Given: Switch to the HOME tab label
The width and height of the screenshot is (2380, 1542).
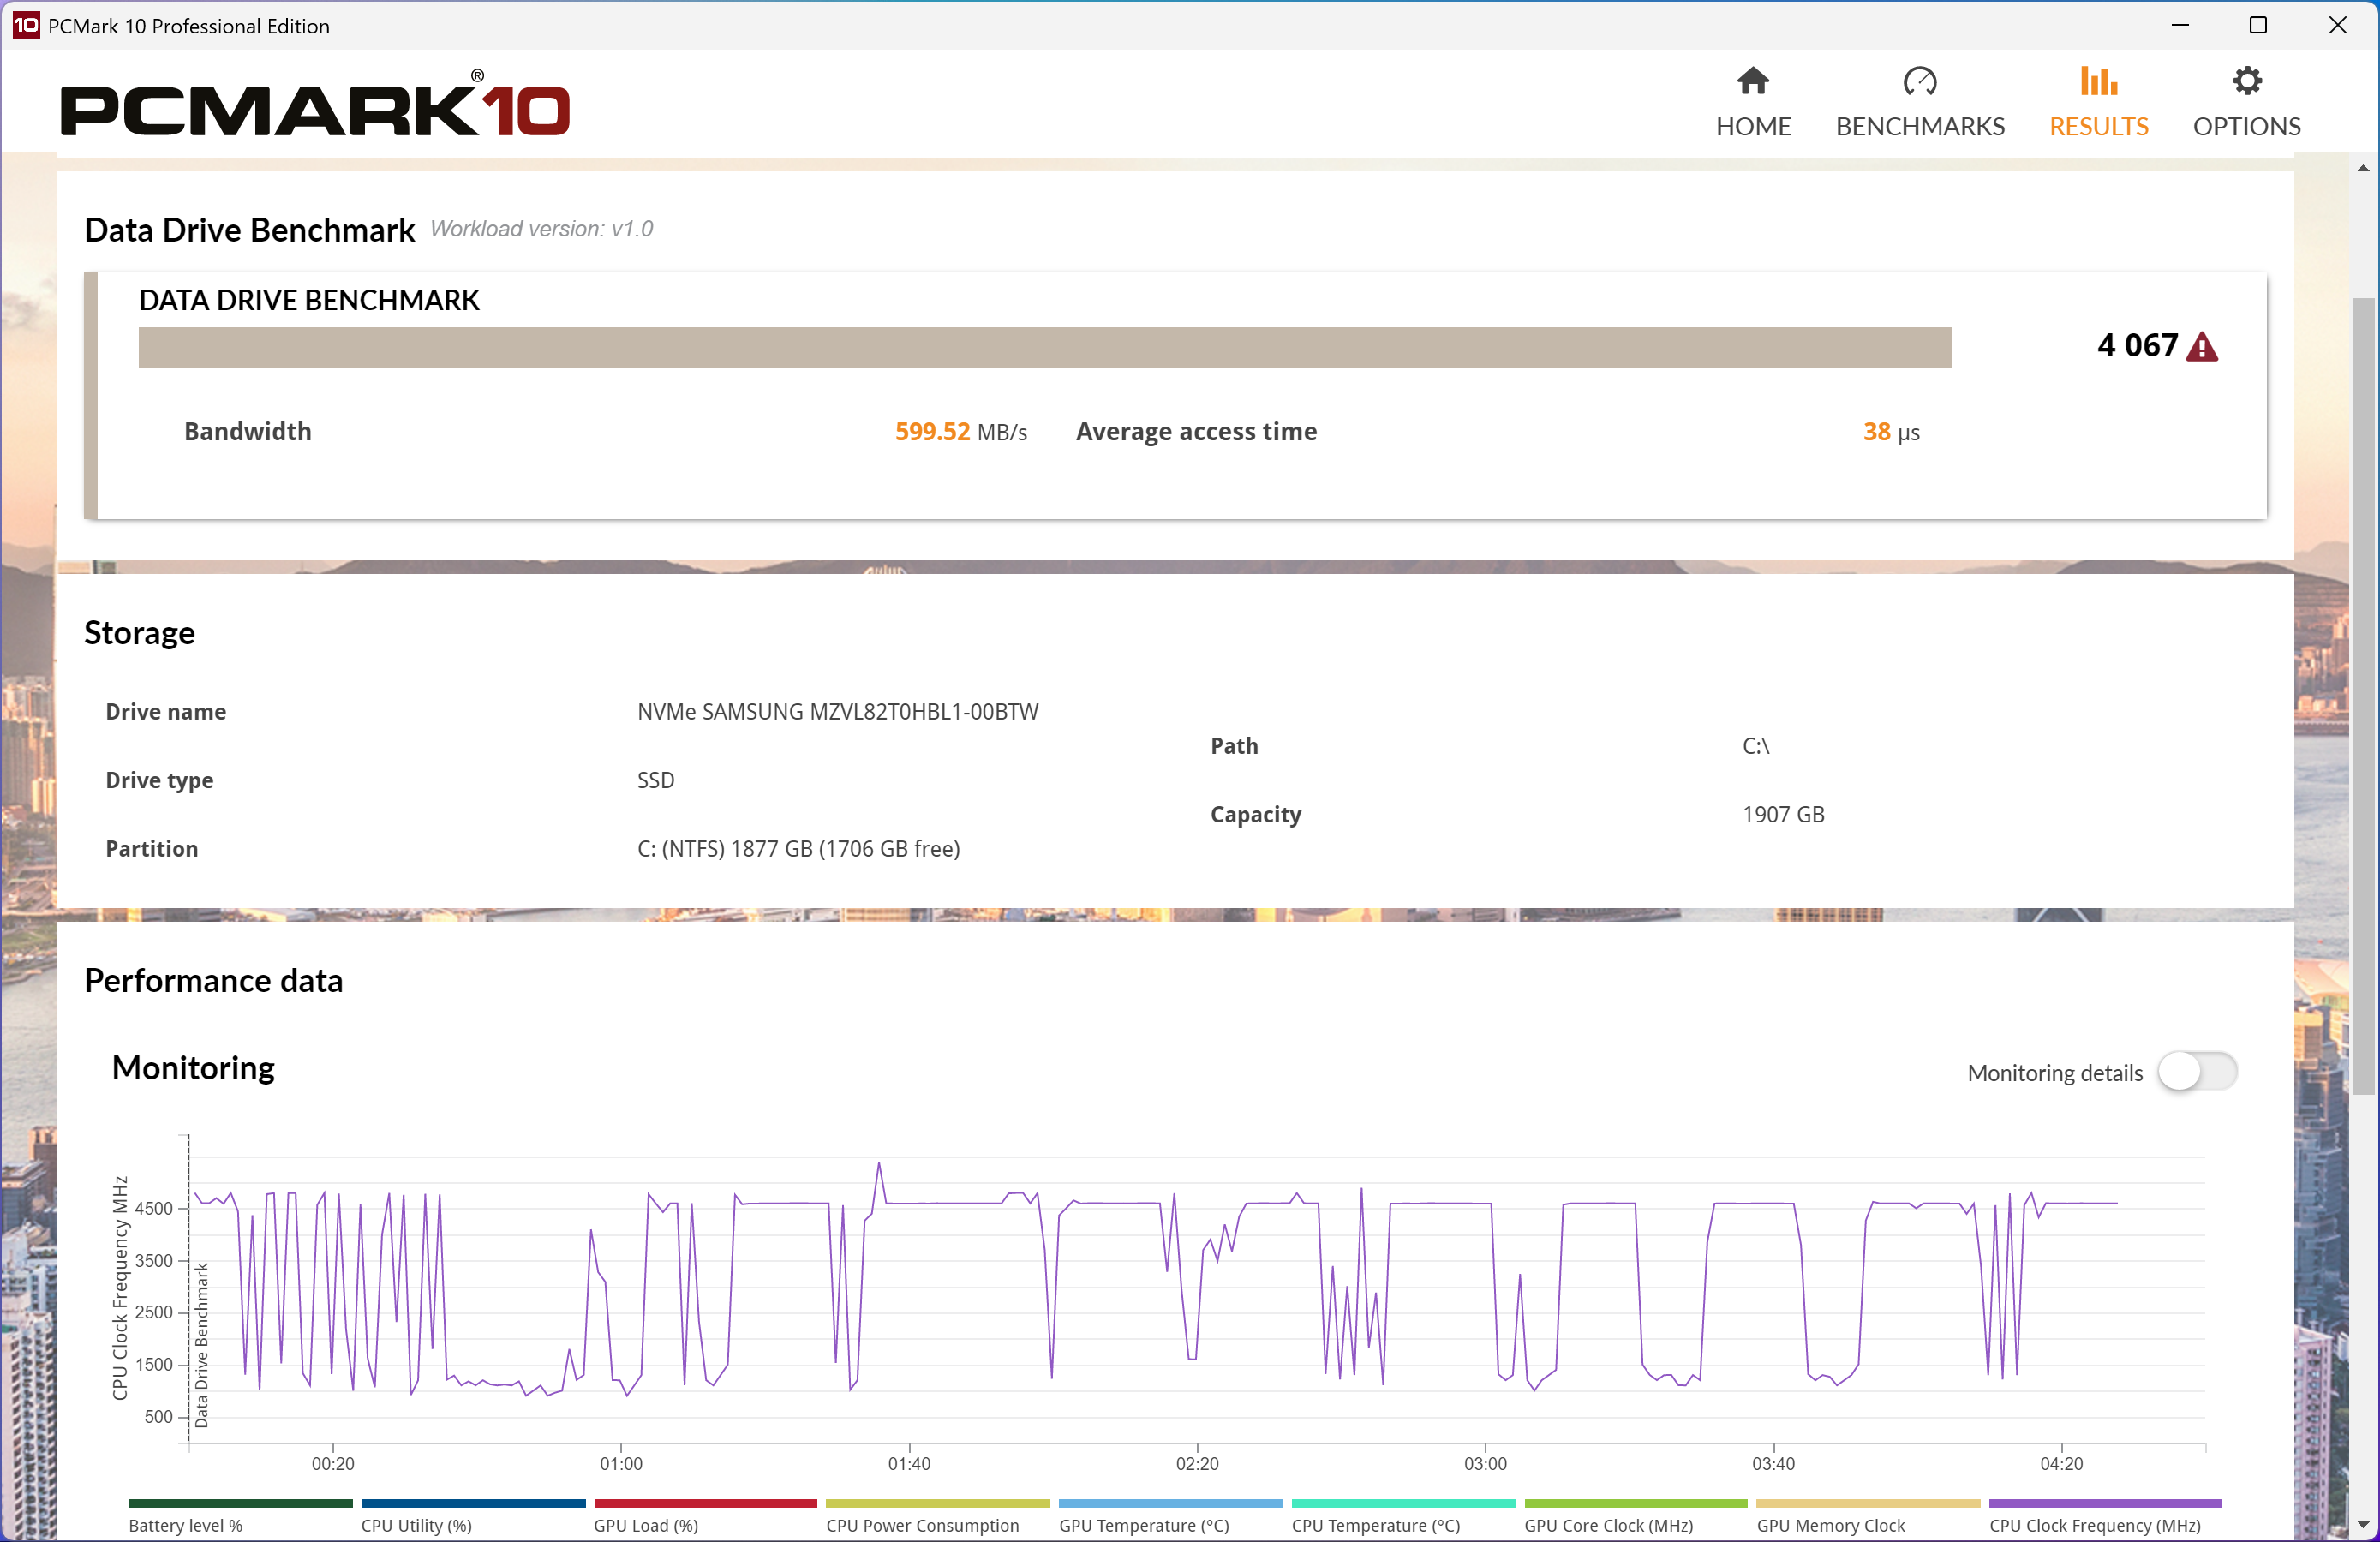Looking at the screenshot, I should (x=1753, y=127).
